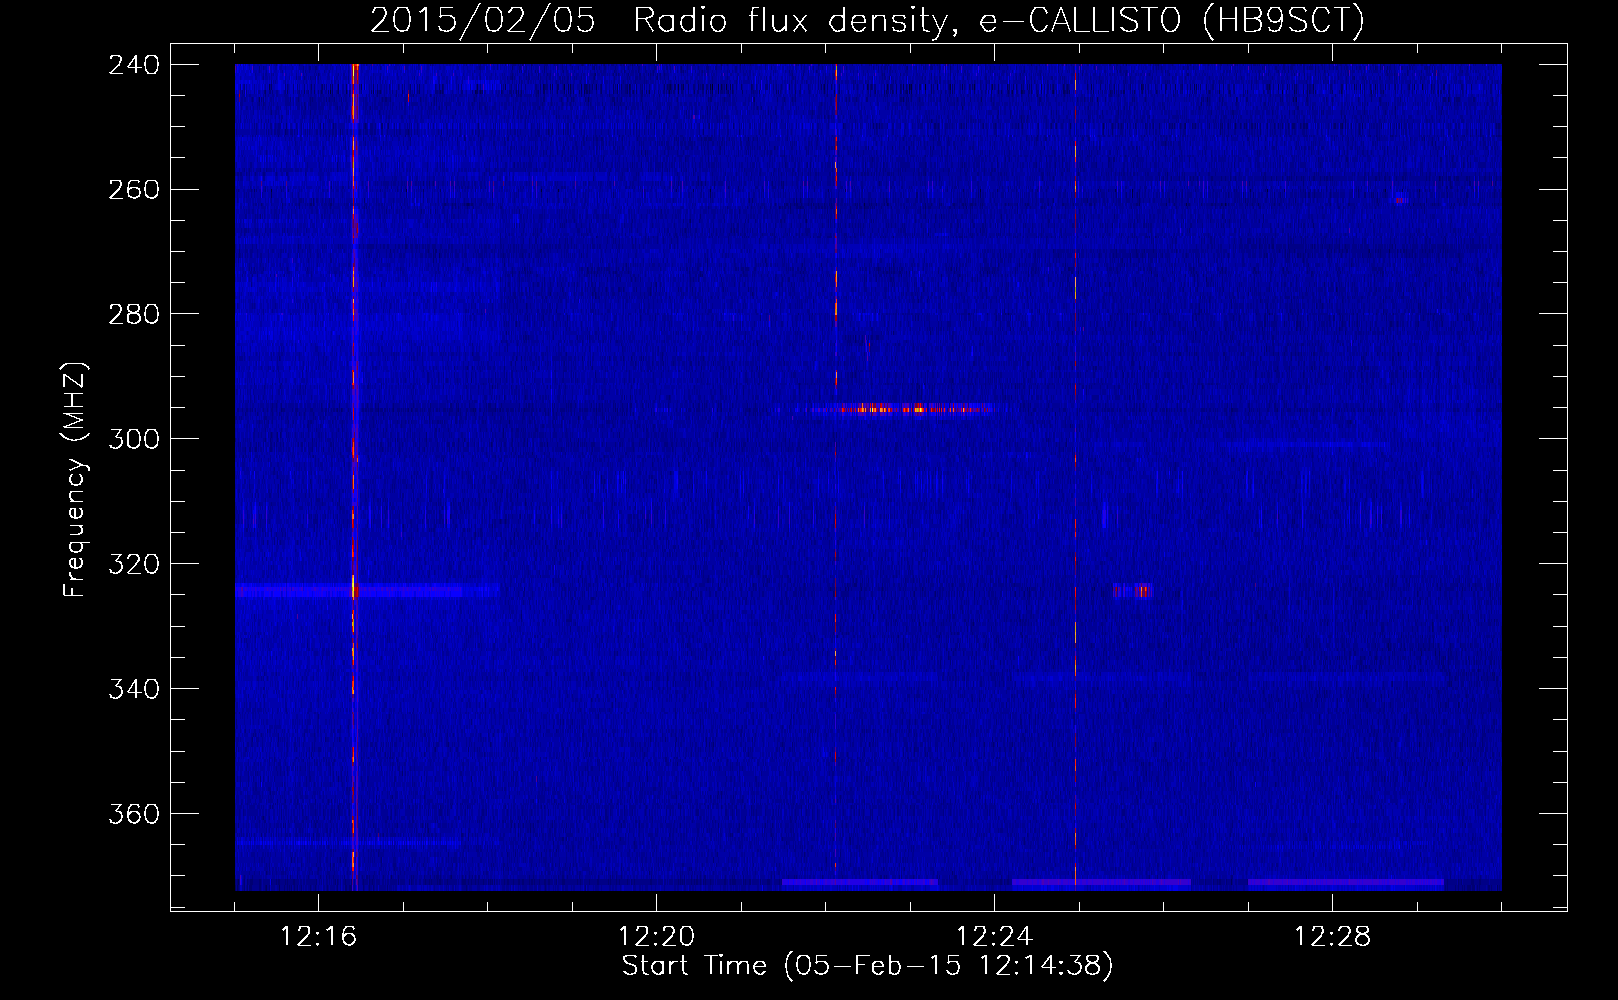This screenshot has height=1000, width=1618.
Task: Select the 320 frequency axis label
Action: click(x=133, y=564)
